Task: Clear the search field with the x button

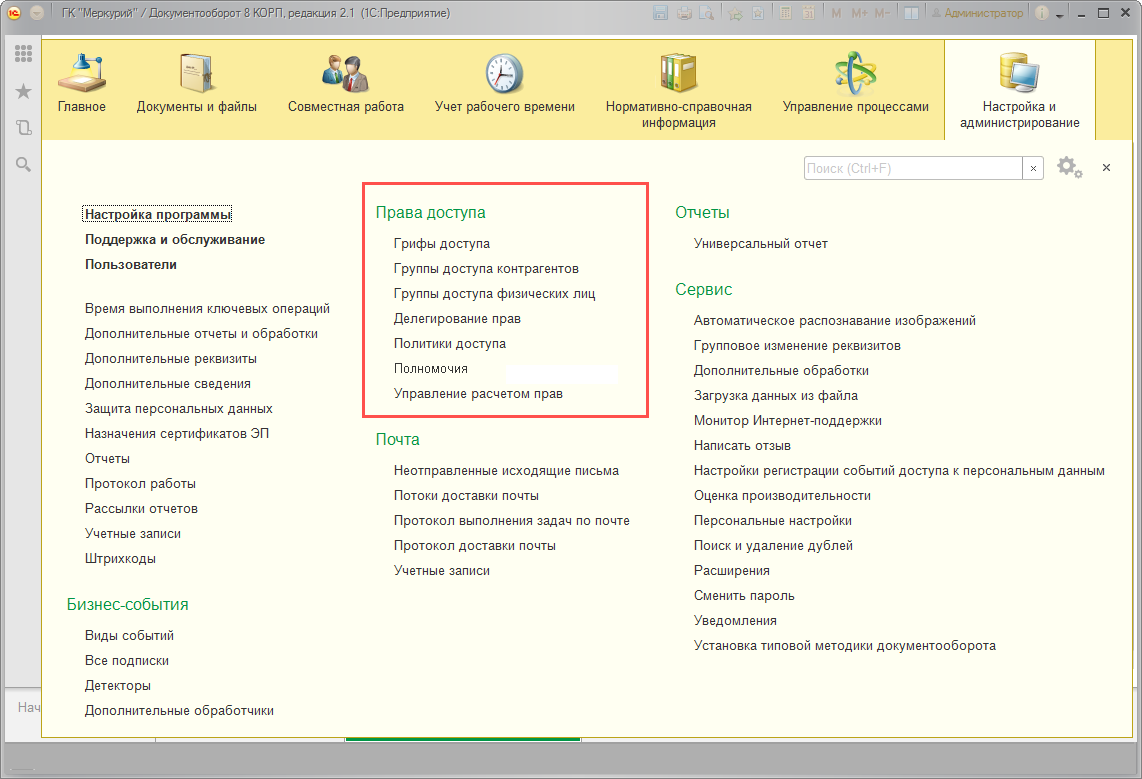Action: click(1033, 169)
